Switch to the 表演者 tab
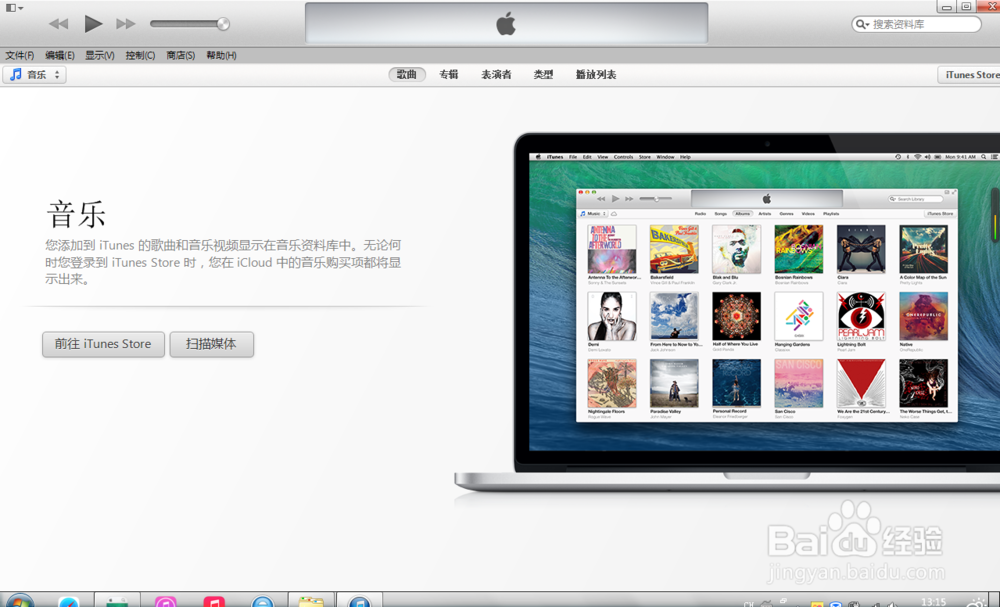 coord(496,75)
